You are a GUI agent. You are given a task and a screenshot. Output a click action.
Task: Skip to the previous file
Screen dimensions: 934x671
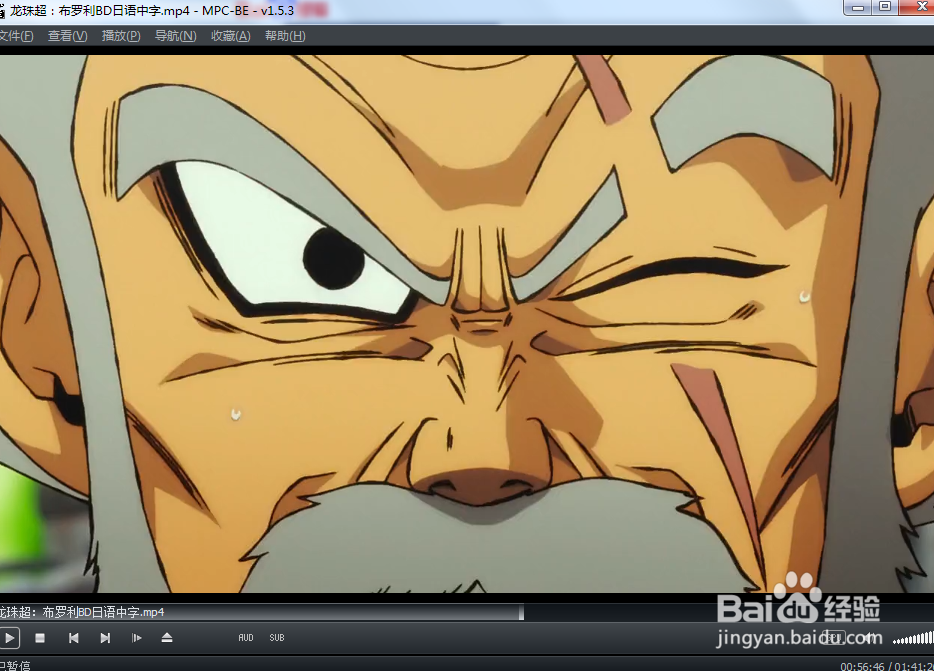(x=73, y=638)
